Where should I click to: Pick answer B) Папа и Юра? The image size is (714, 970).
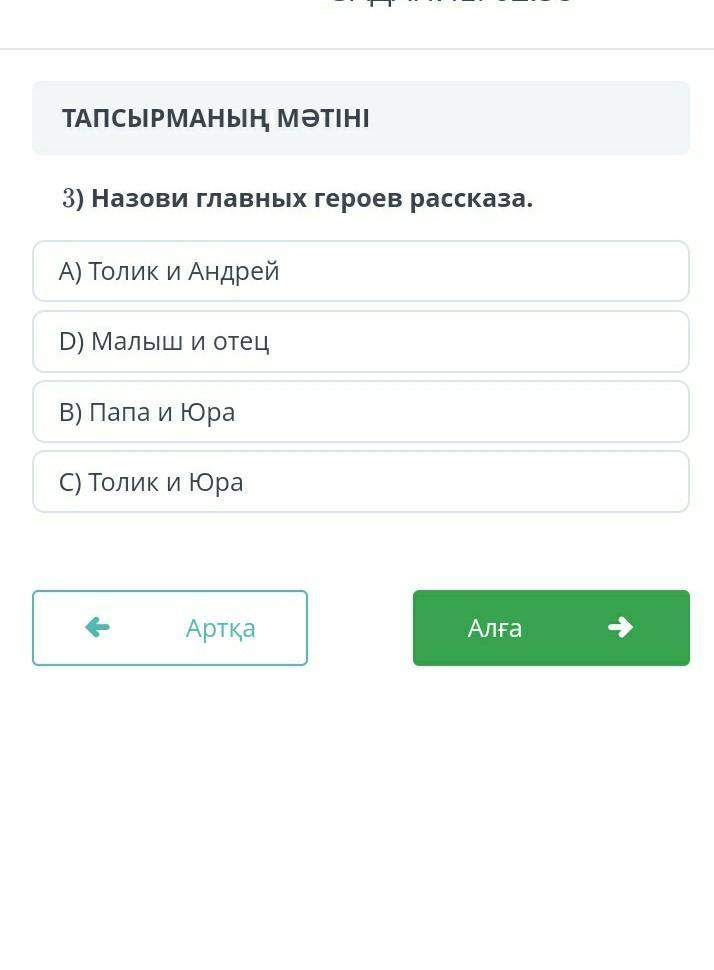tap(360, 411)
